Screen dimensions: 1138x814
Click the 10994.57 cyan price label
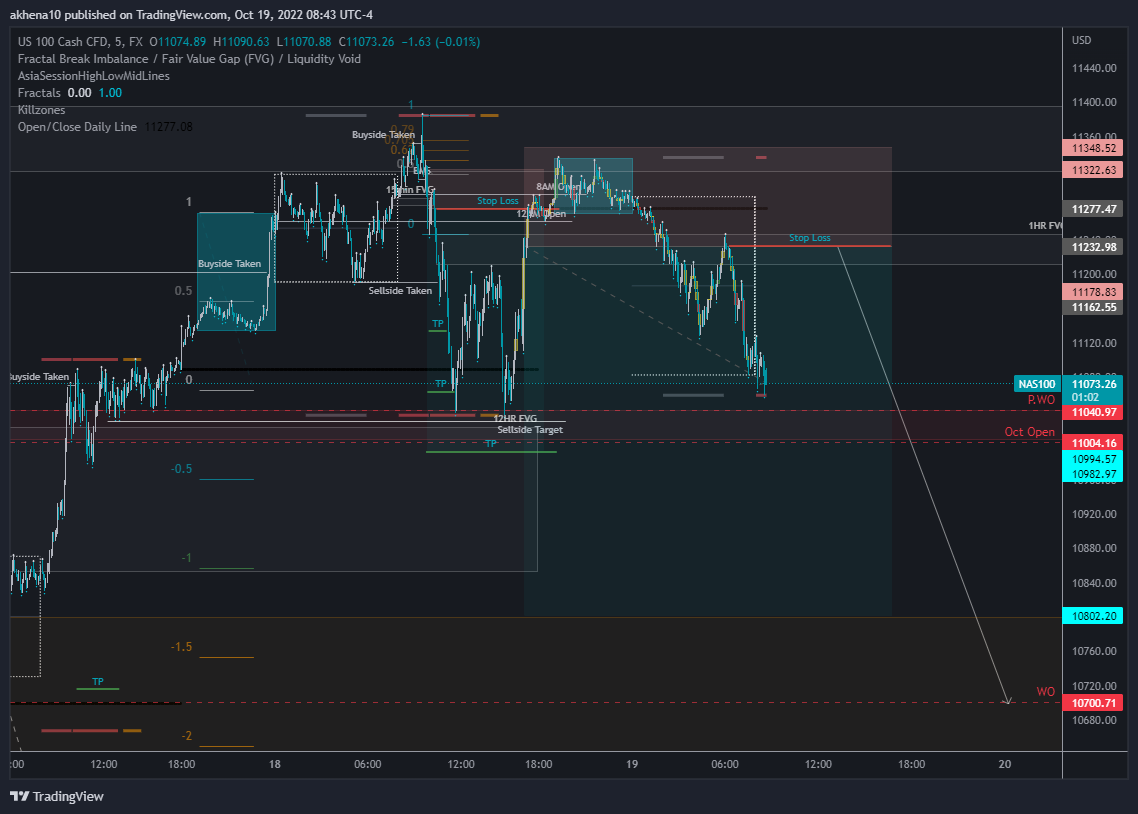(1093, 459)
